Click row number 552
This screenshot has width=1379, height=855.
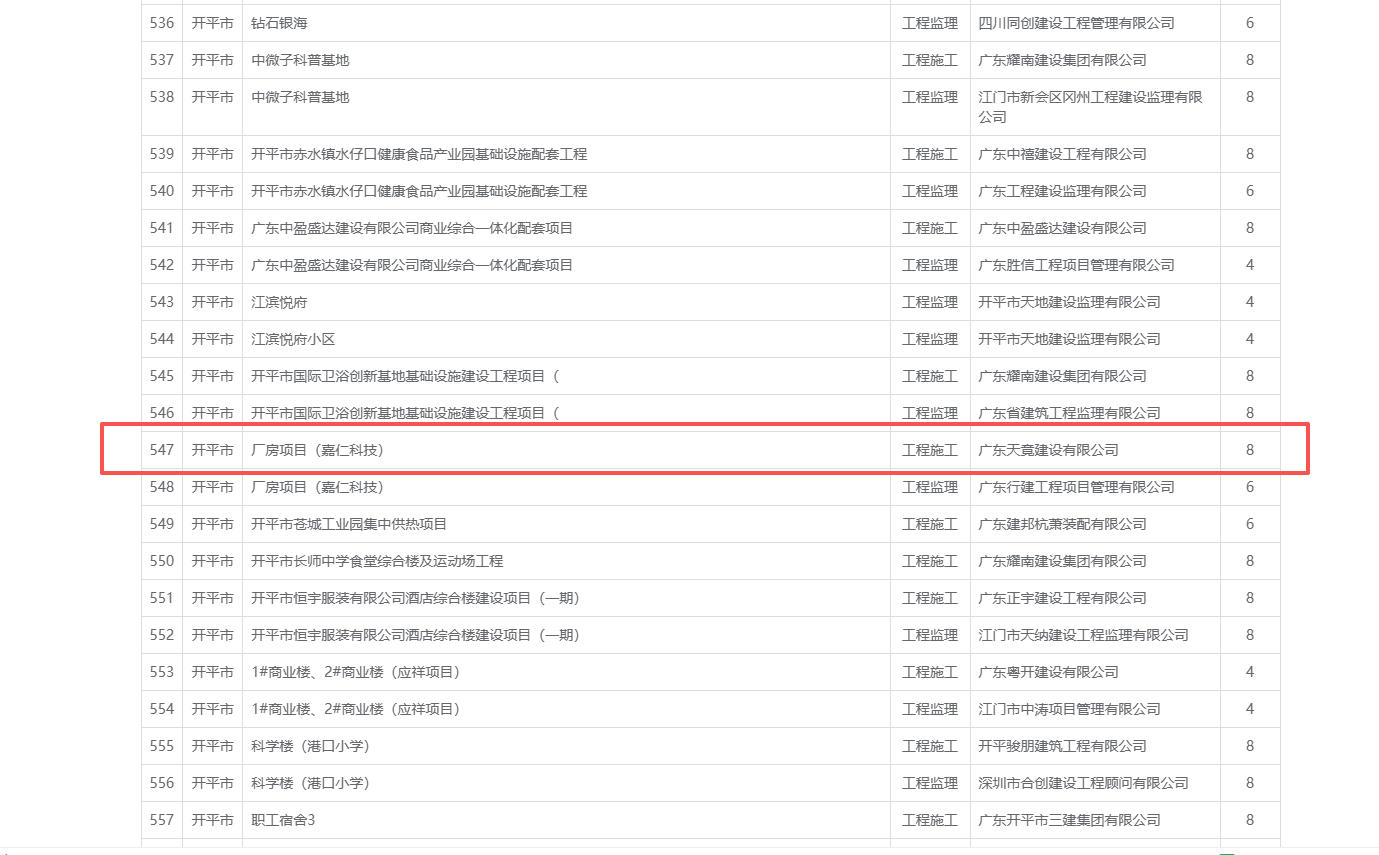162,635
